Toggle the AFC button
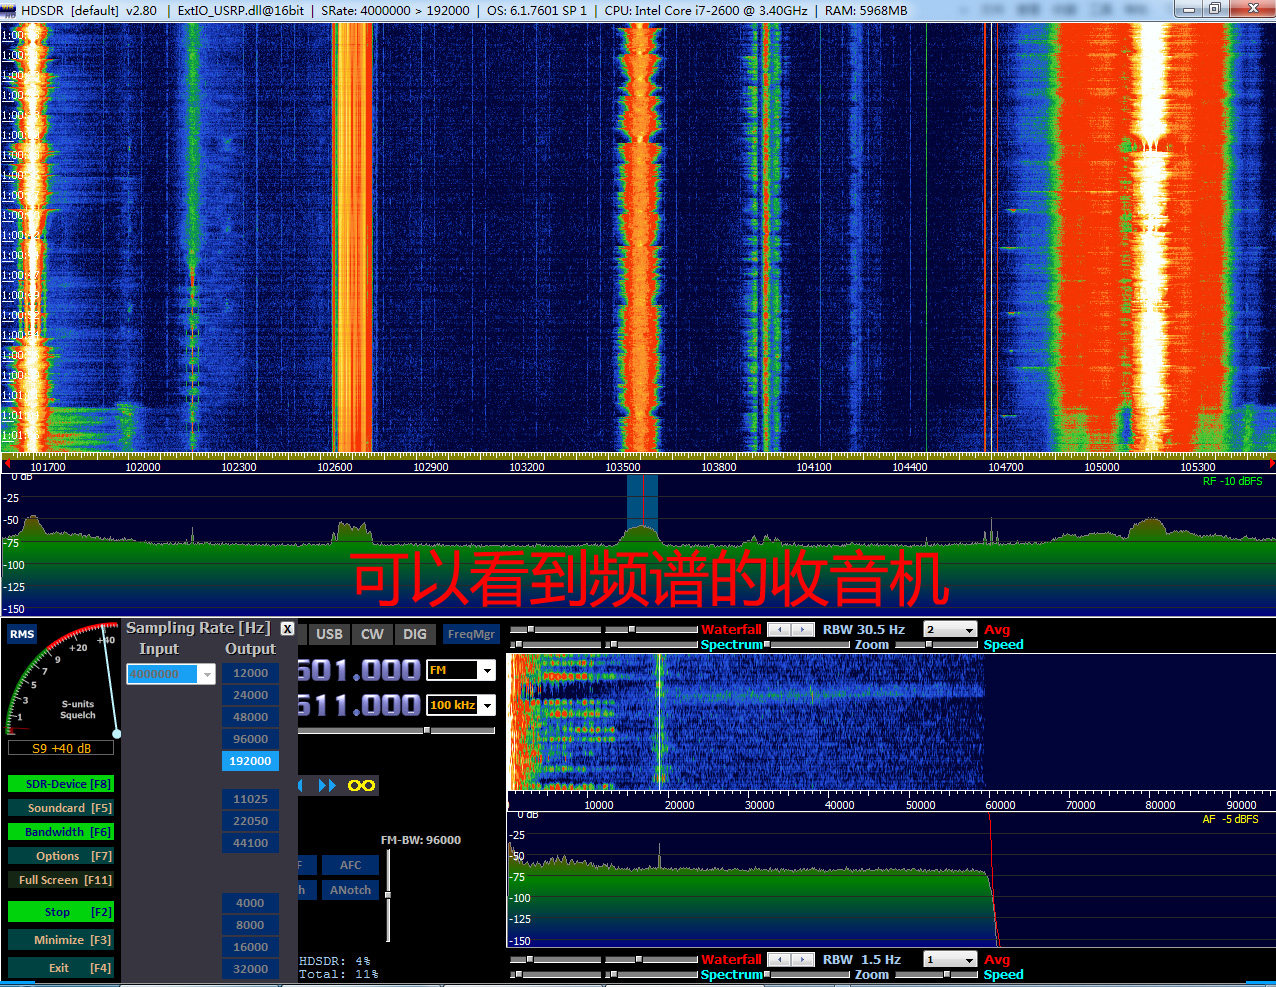The width and height of the screenshot is (1276, 987). (x=350, y=865)
